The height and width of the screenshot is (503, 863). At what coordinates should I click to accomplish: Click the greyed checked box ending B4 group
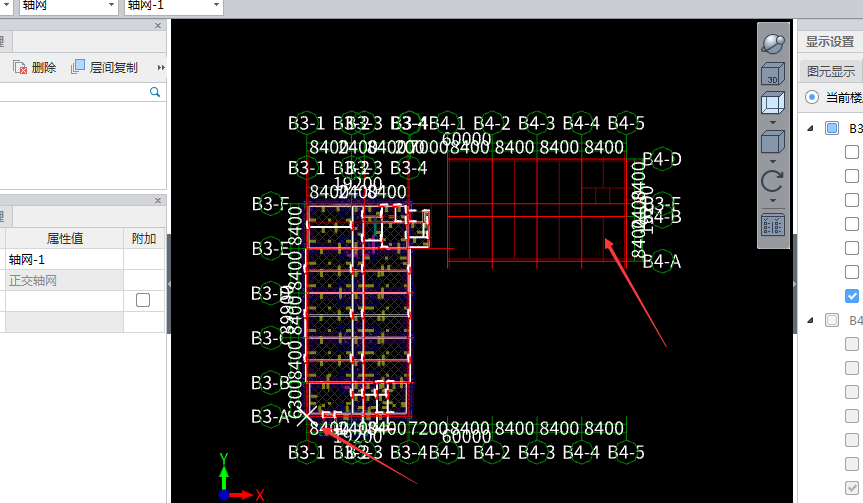(852, 488)
